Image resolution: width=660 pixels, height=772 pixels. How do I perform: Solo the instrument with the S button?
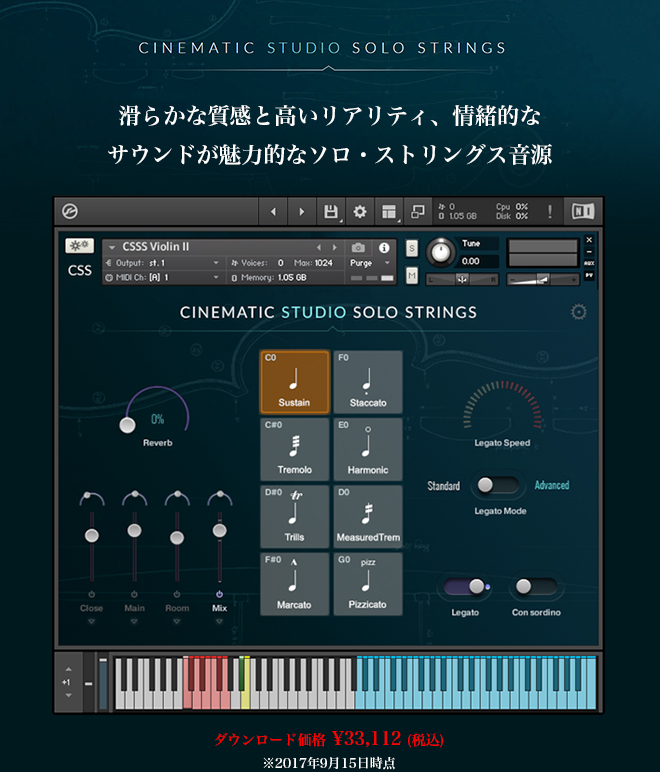[412, 247]
